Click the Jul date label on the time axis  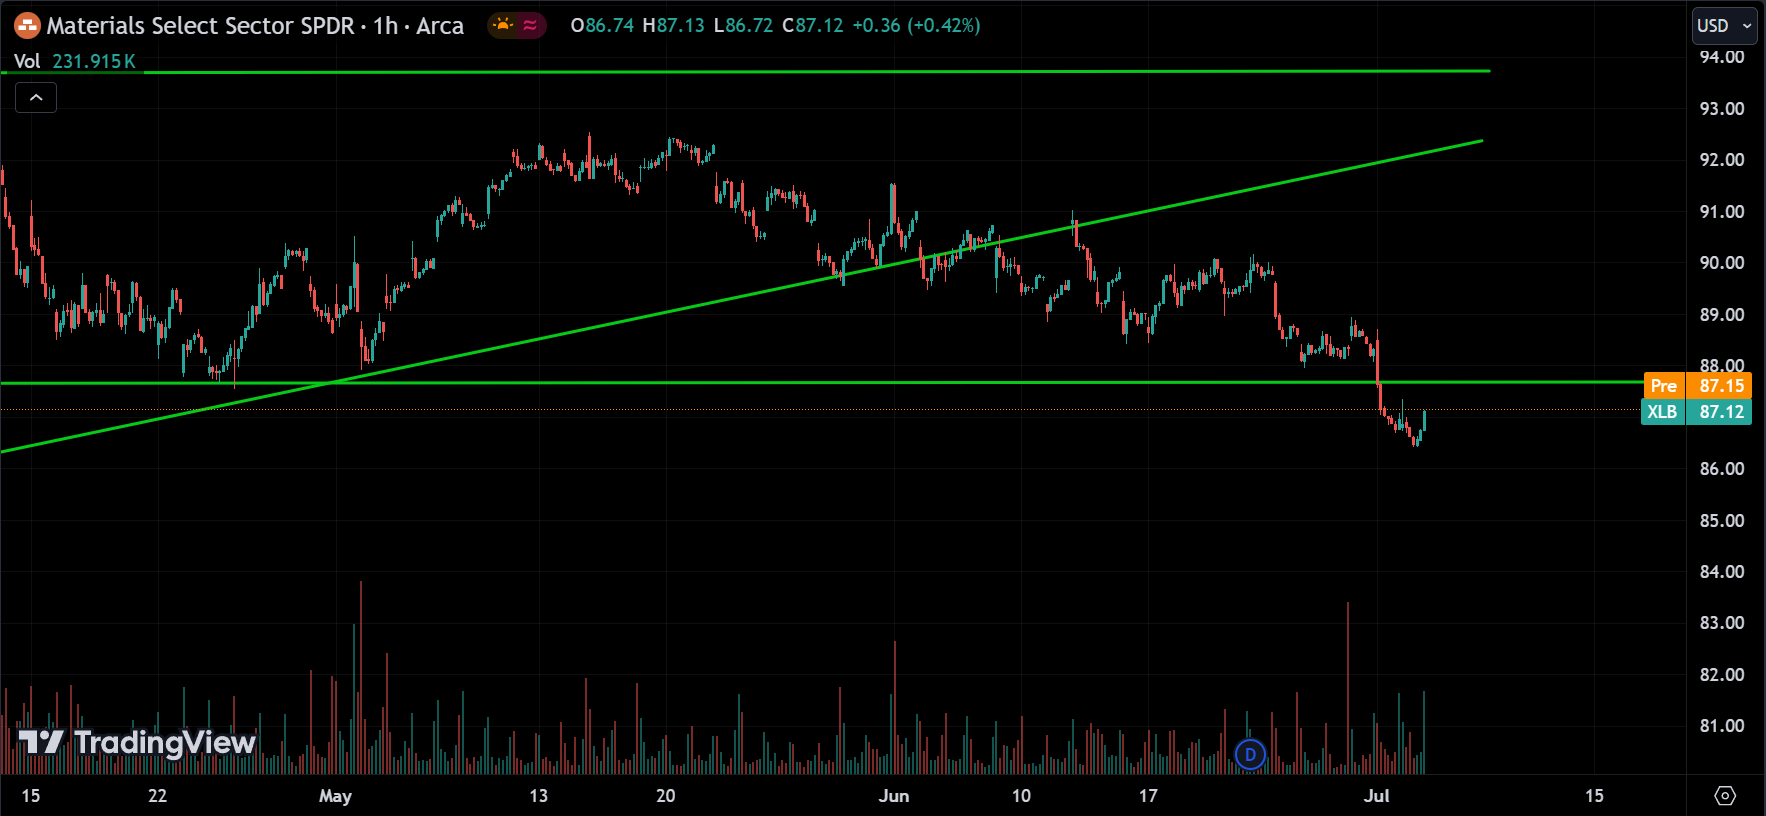[1377, 796]
